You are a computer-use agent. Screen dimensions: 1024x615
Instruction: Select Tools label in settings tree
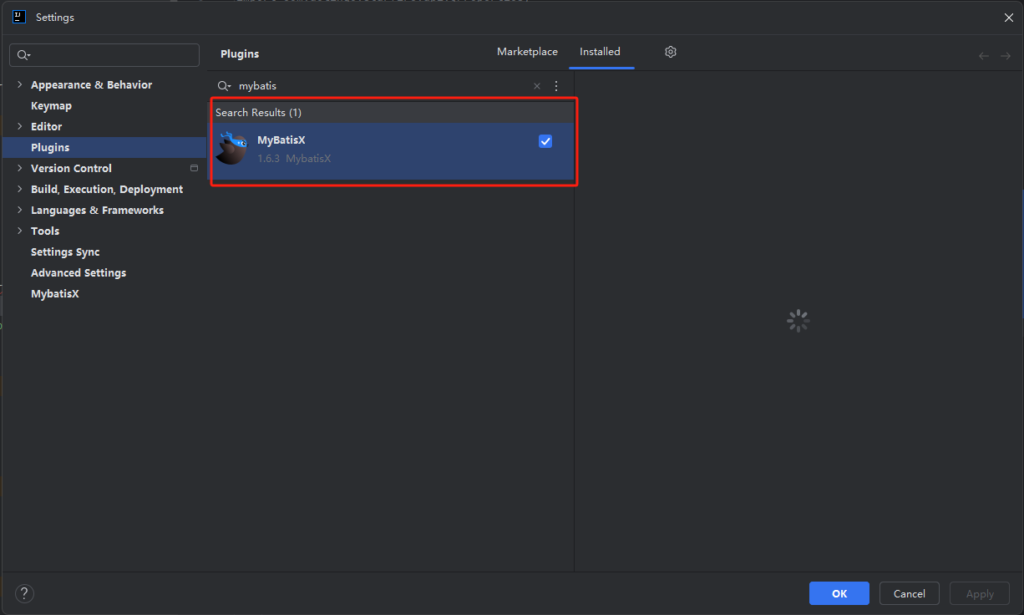coord(45,231)
